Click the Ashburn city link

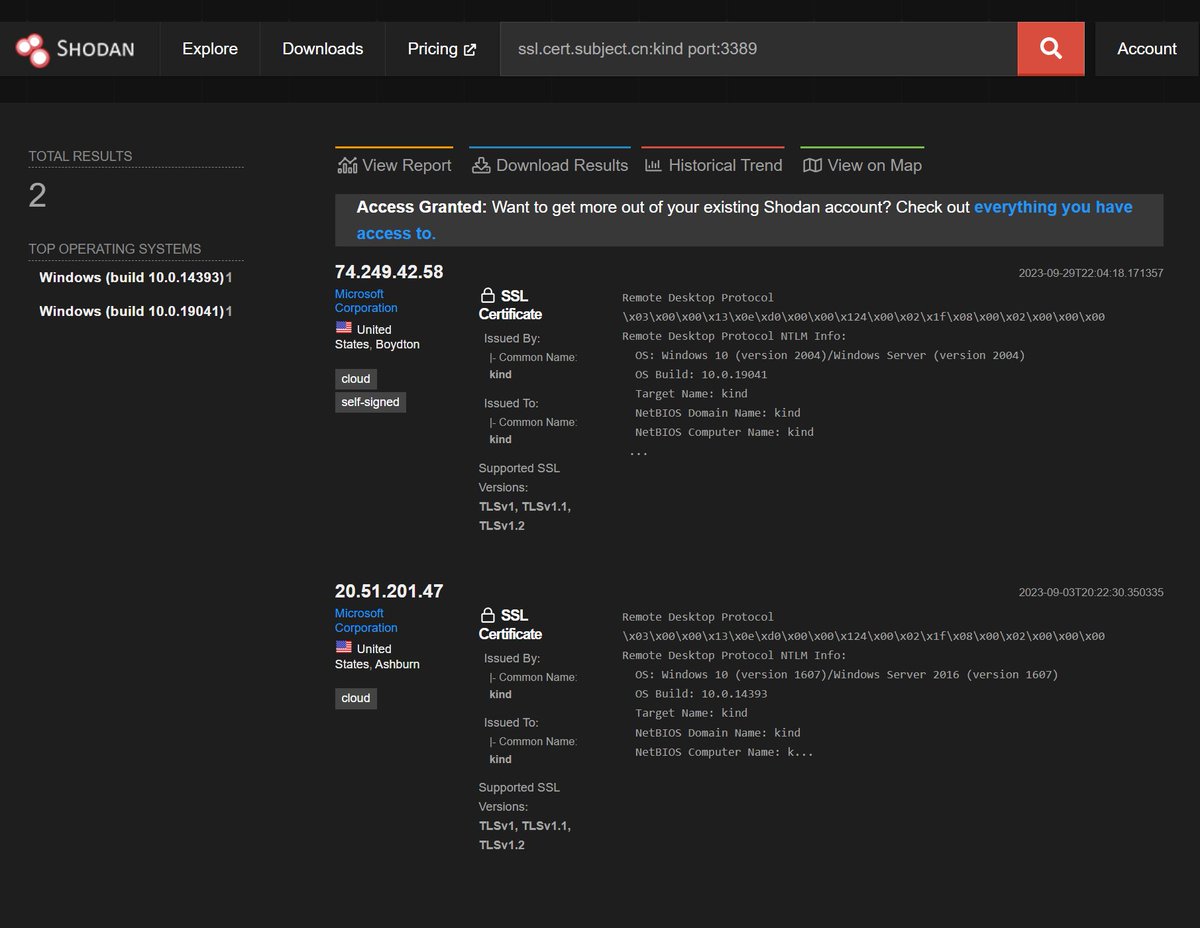coord(397,664)
